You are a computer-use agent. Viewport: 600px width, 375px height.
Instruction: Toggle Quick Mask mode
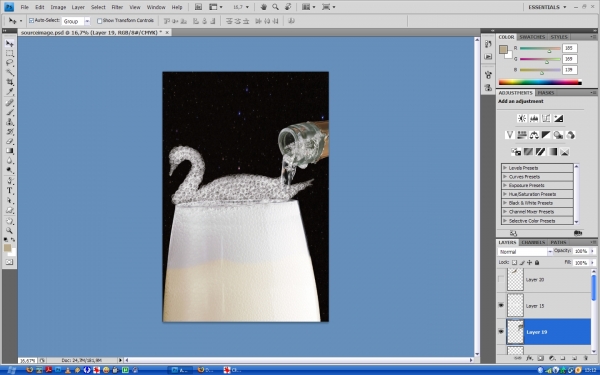pyautogui.click(x=10, y=262)
